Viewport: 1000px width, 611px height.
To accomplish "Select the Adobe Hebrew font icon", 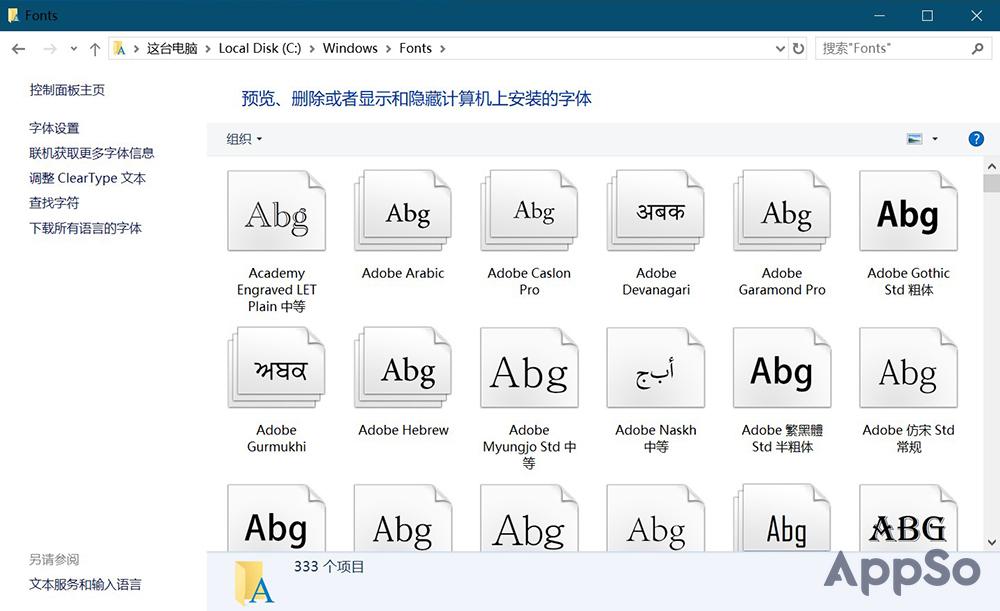I will (403, 367).
